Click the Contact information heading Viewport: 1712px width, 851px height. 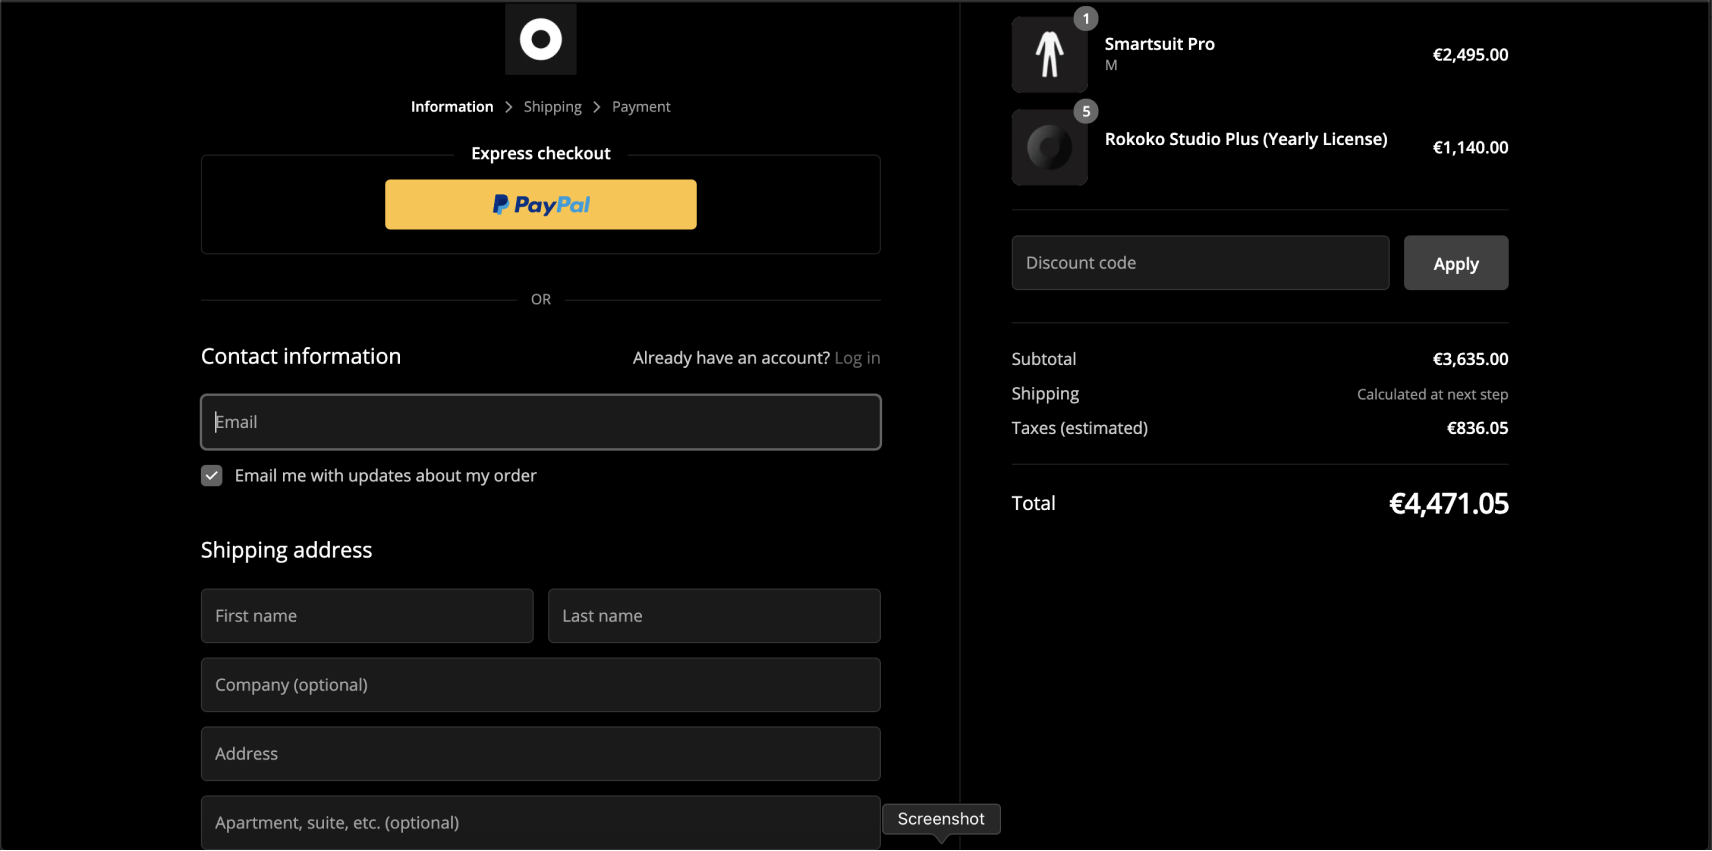click(x=301, y=357)
